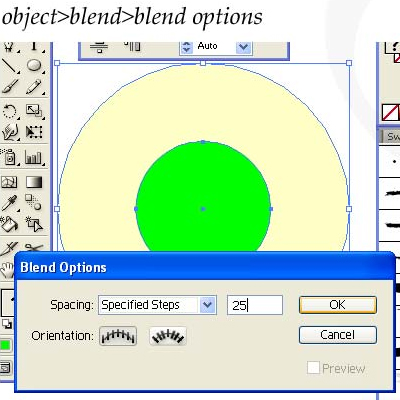This screenshot has height=400, width=400.
Task: Click the None swatch with red slash
Action: click(390, 112)
